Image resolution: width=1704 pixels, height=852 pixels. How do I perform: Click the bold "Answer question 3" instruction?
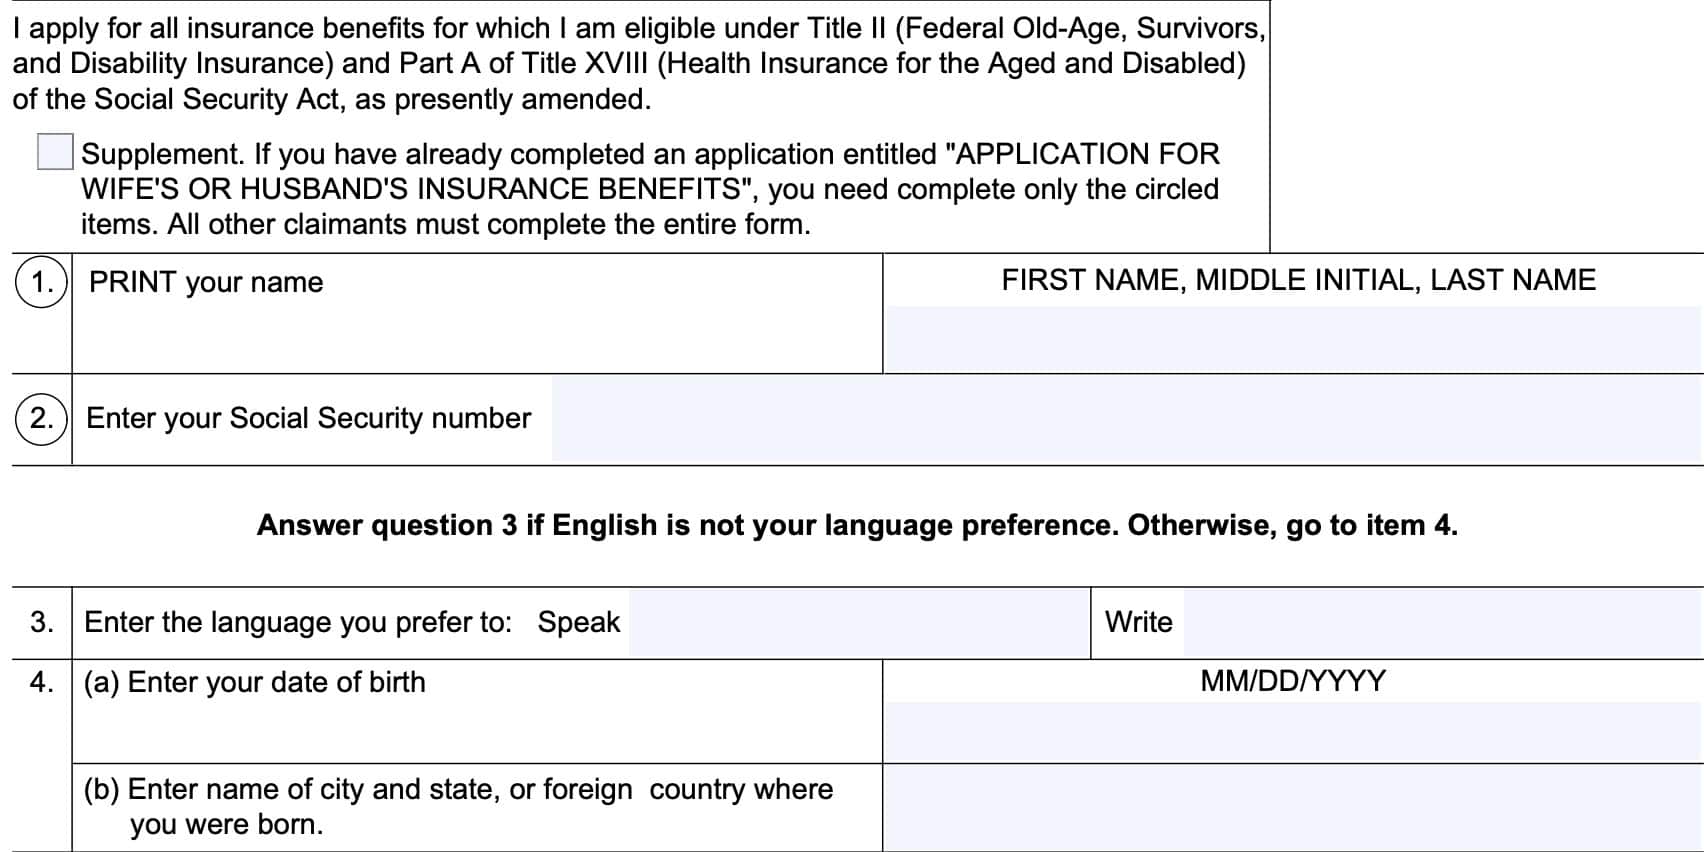857,525
